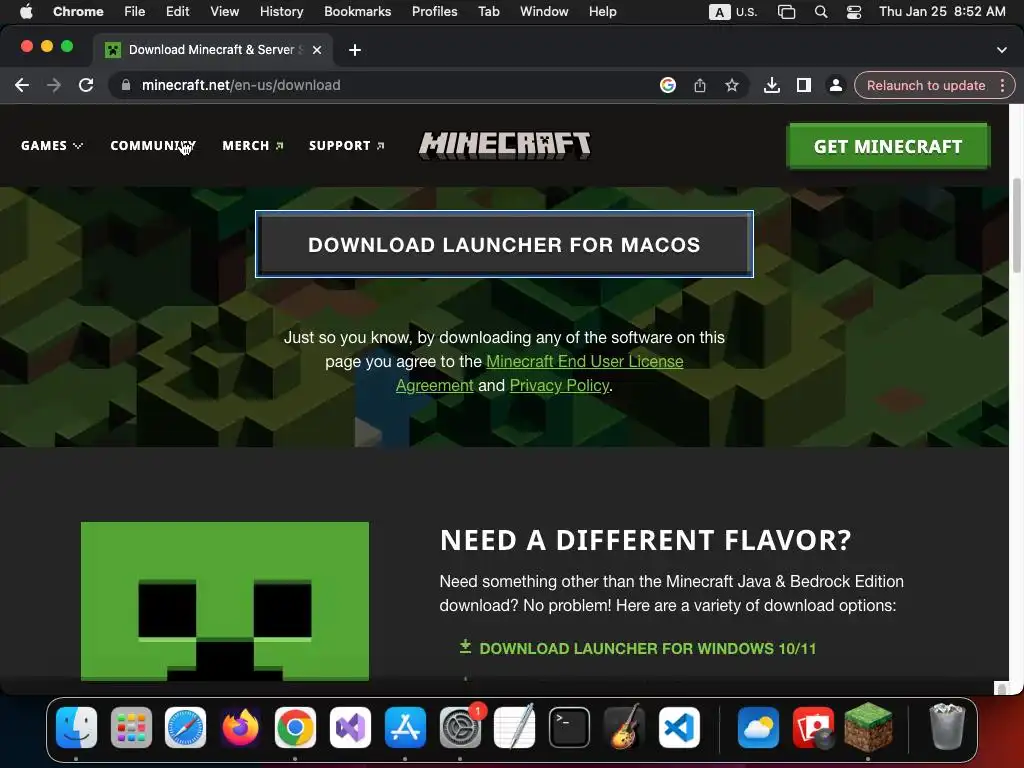This screenshot has width=1024, height=768.
Task: Open Chrome from the Dock
Action: [x=295, y=727]
